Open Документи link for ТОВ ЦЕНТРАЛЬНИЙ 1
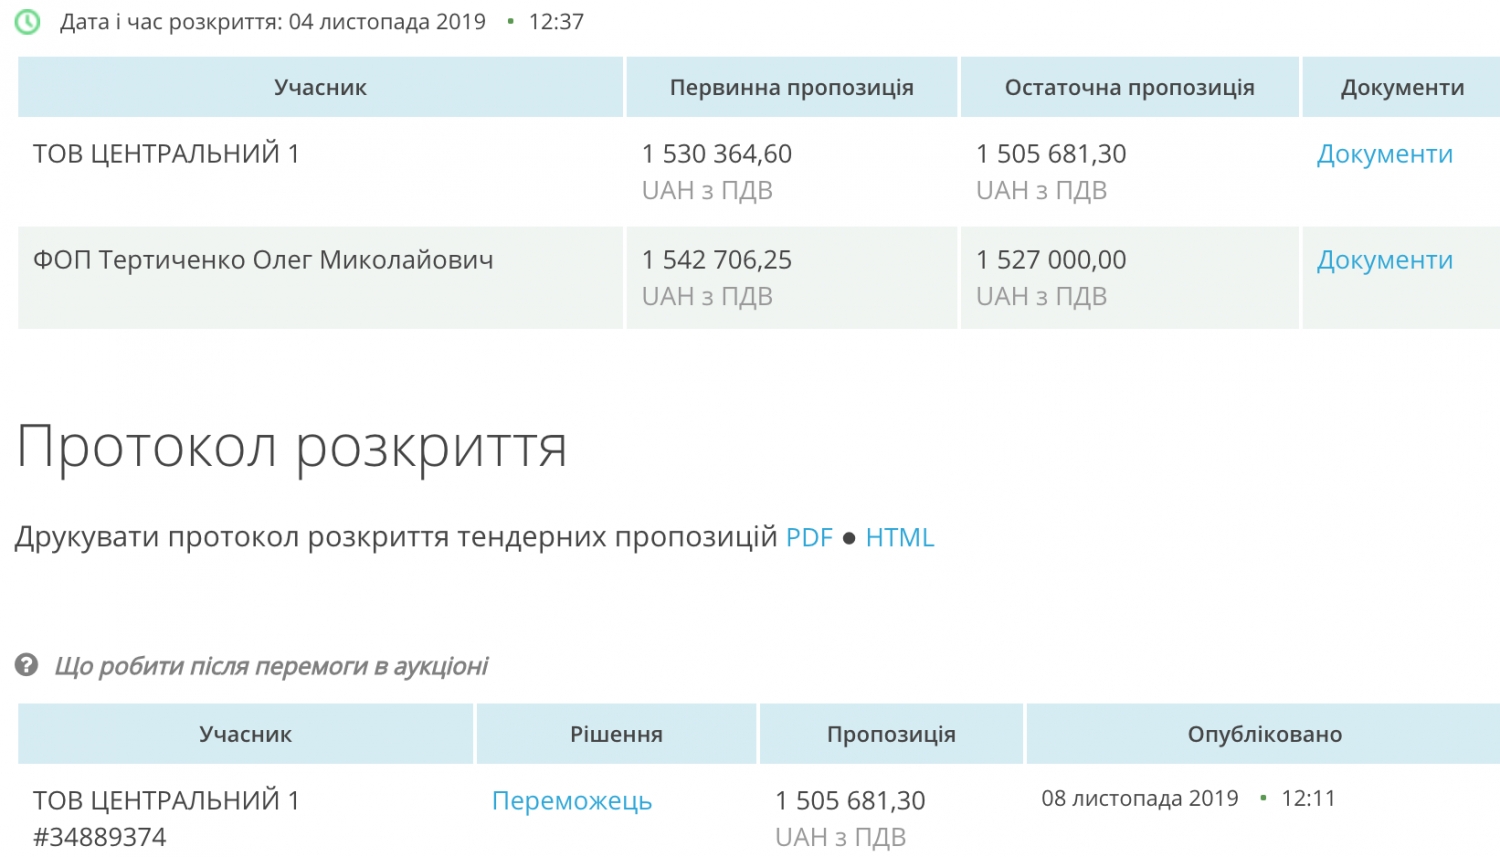The image size is (1500, 857). (x=1384, y=155)
